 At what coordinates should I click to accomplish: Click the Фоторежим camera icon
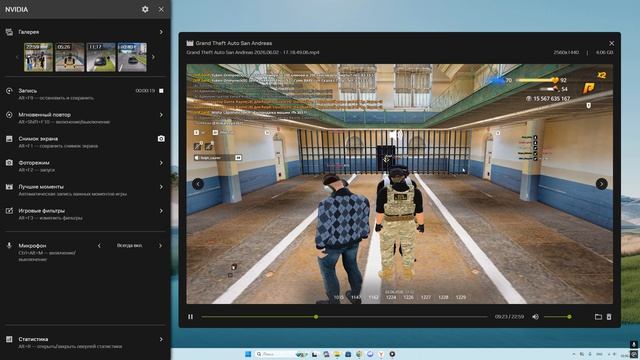9,163
